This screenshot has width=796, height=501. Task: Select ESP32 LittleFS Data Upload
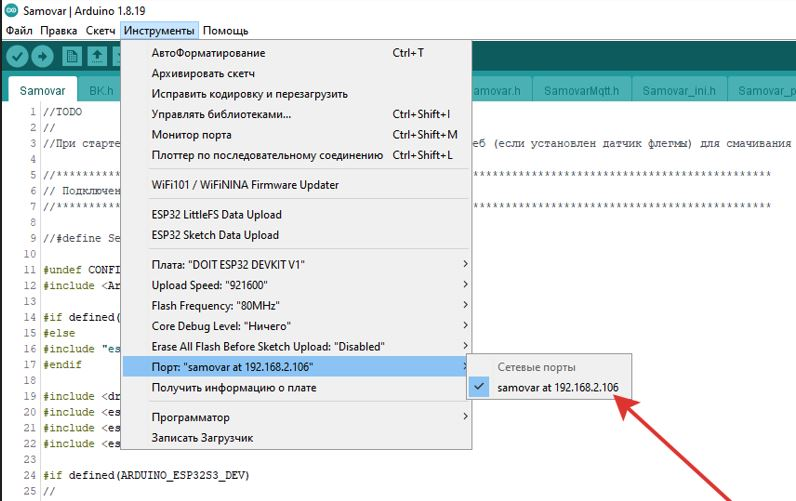click(216, 214)
